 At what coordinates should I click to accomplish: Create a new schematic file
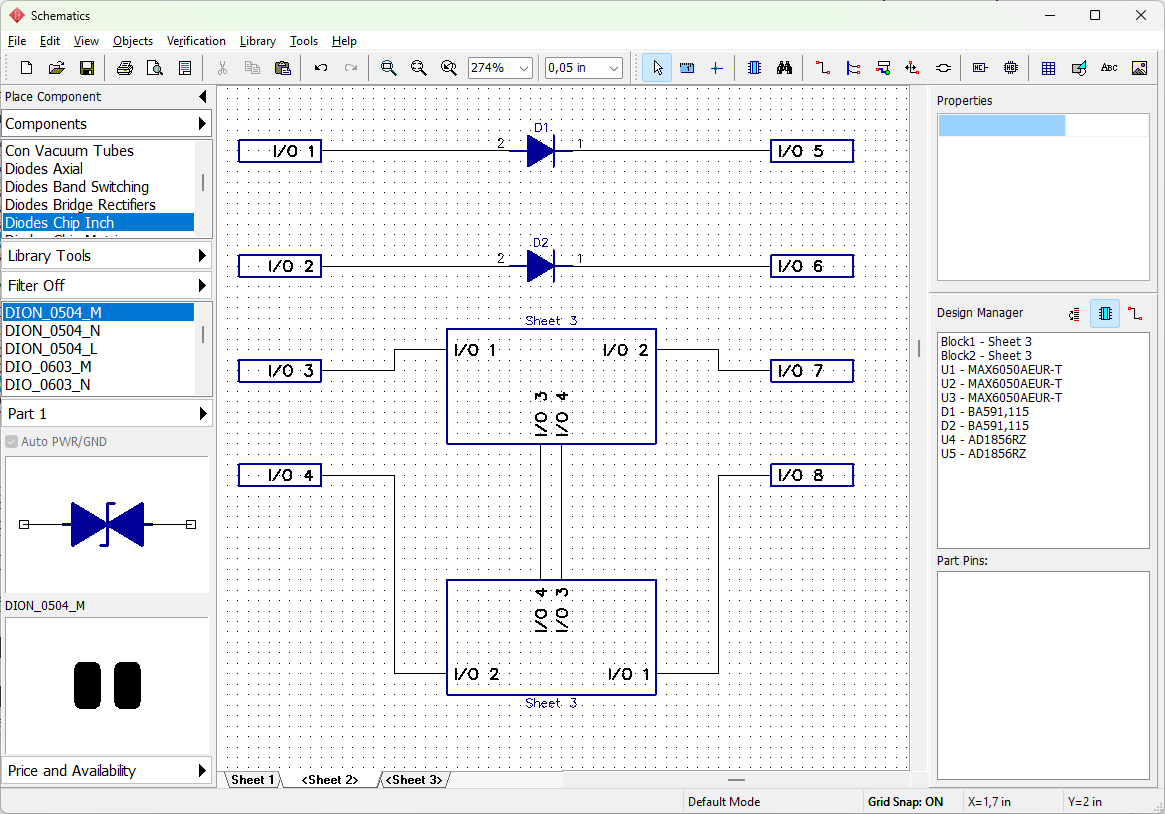pyautogui.click(x=26, y=68)
